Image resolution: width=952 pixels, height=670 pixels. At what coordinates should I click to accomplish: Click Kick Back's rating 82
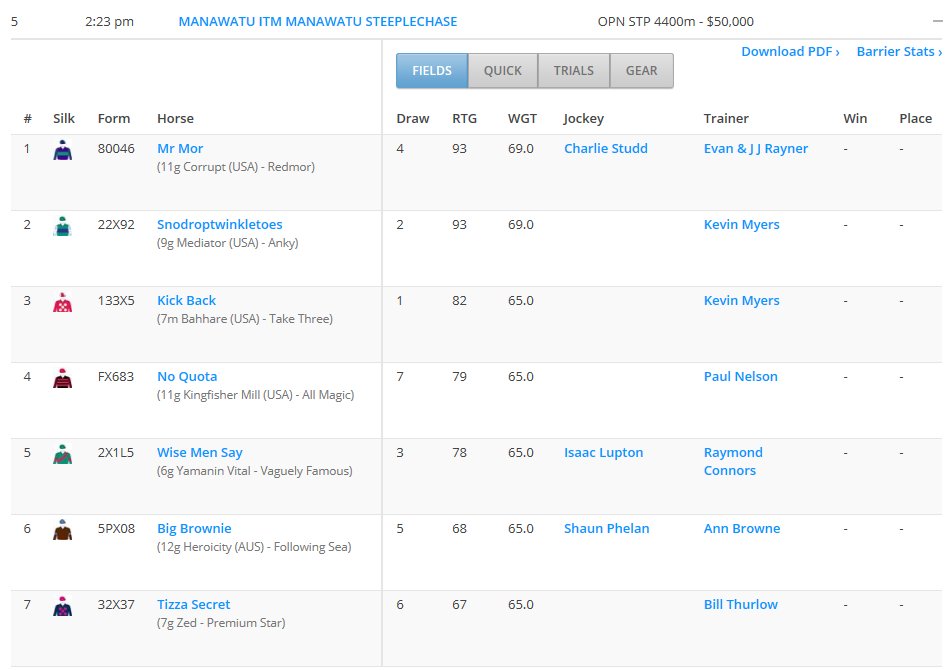pyautogui.click(x=460, y=300)
